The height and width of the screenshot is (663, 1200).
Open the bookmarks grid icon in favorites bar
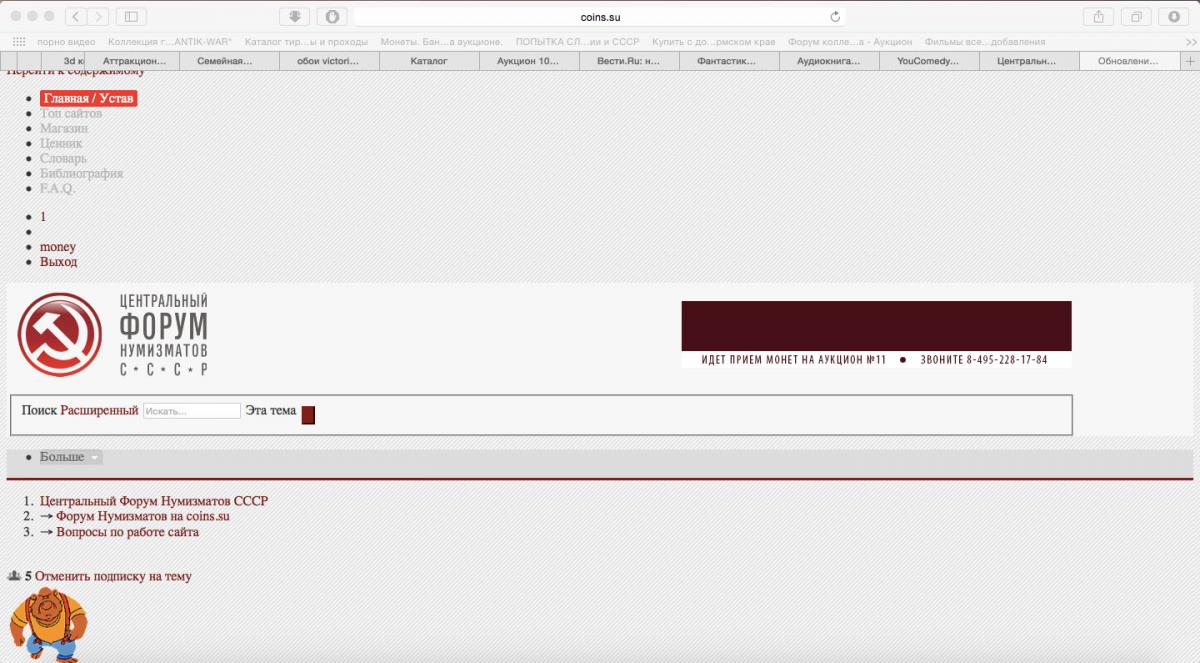click(18, 42)
